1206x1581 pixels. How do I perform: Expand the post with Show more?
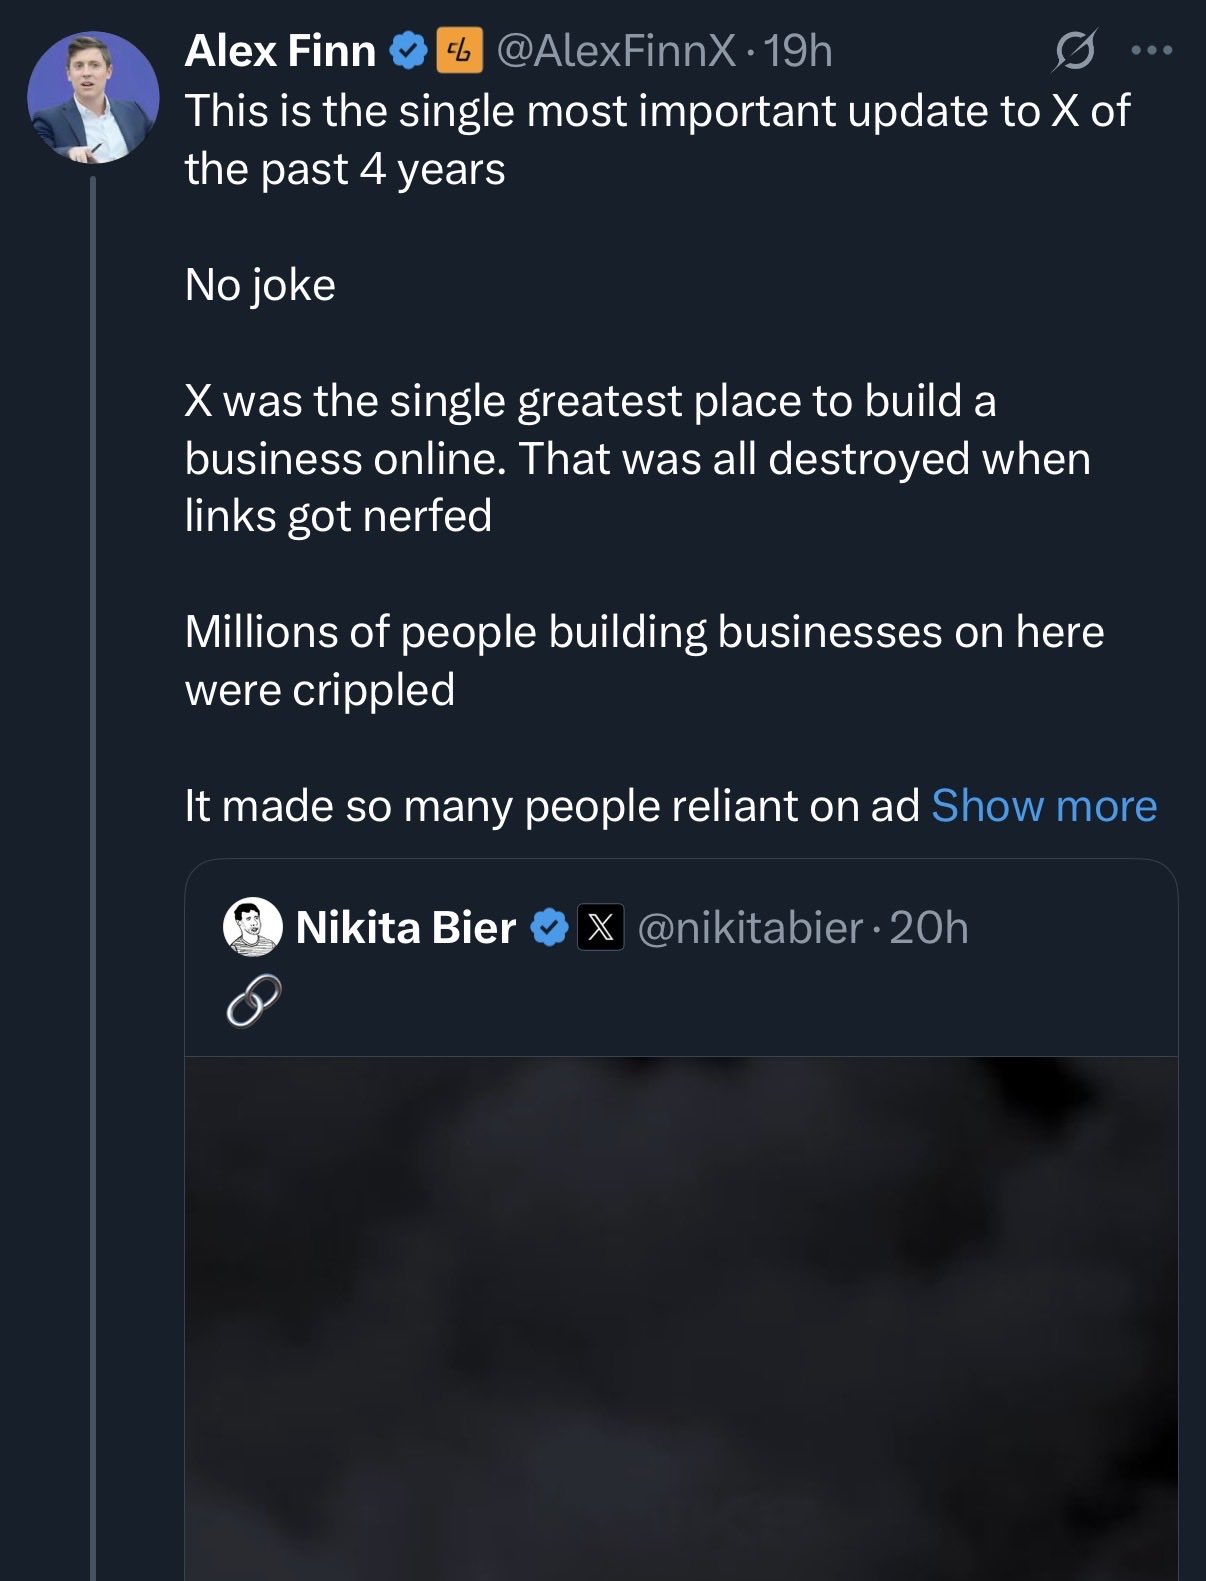[x=1043, y=806]
